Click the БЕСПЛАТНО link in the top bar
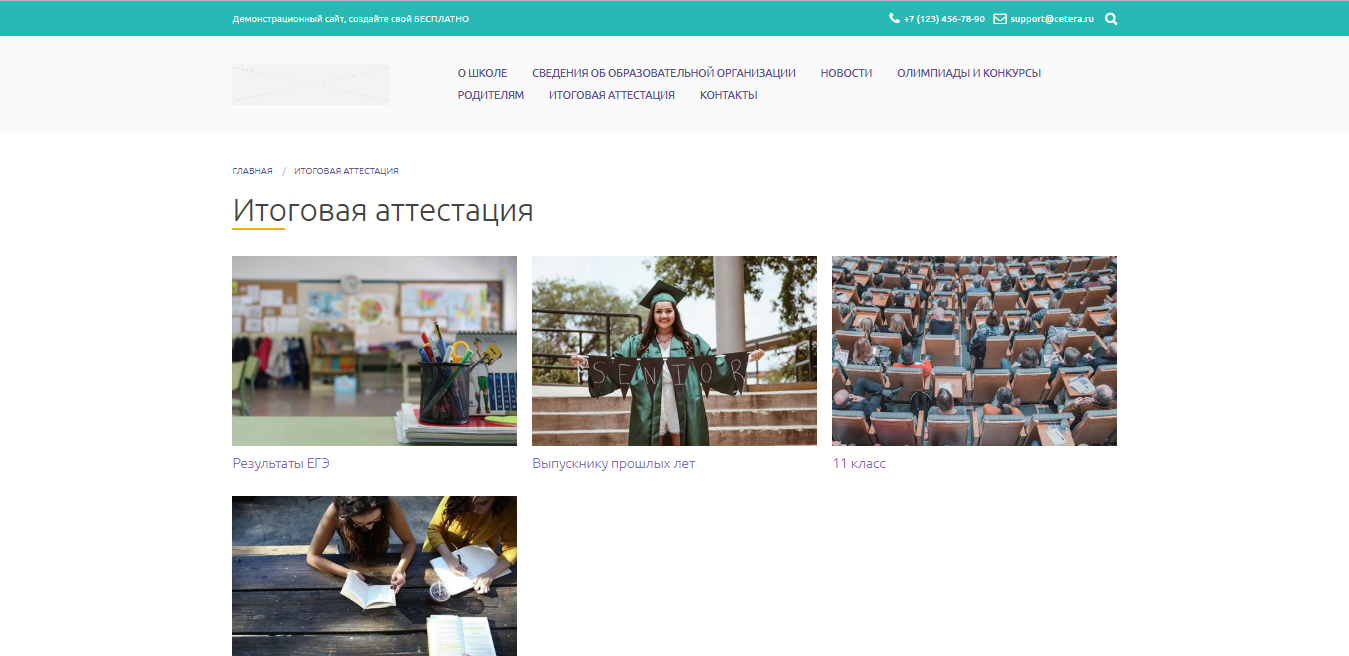1349x656 pixels. click(x=438, y=18)
